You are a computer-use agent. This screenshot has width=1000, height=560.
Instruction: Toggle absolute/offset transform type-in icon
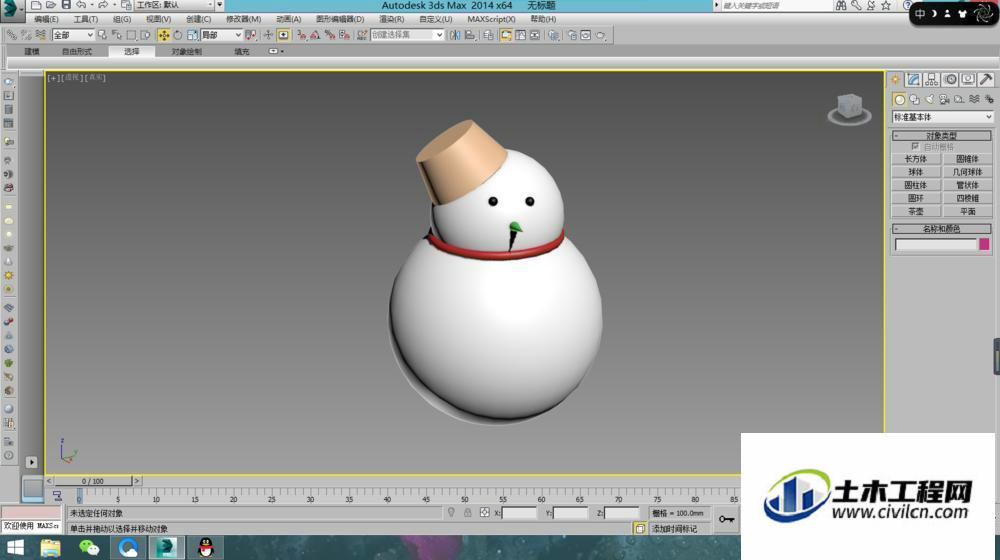tap(485, 512)
